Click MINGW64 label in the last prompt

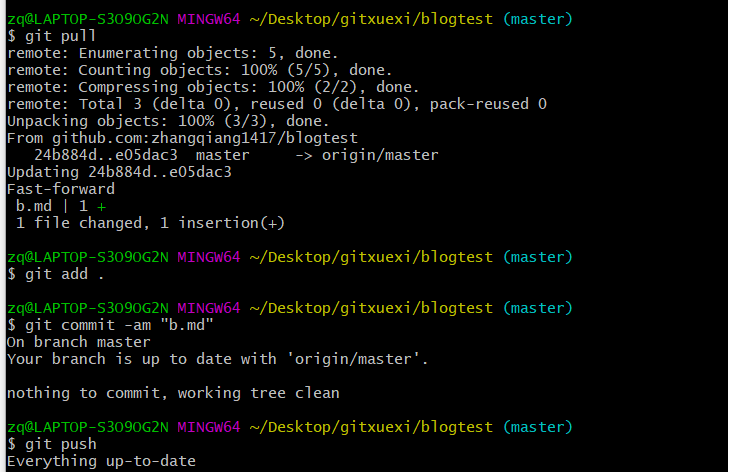point(208,427)
